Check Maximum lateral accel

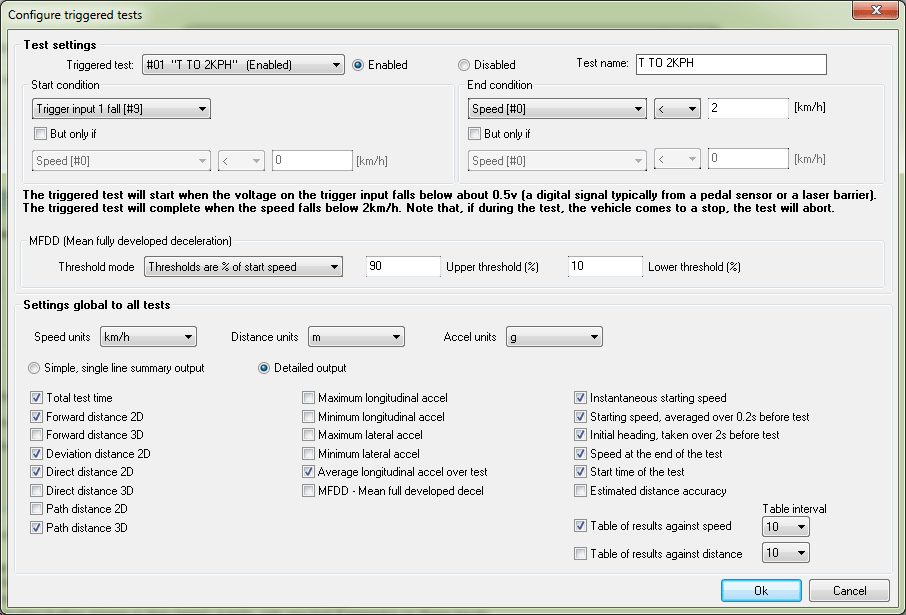tap(309, 435)
